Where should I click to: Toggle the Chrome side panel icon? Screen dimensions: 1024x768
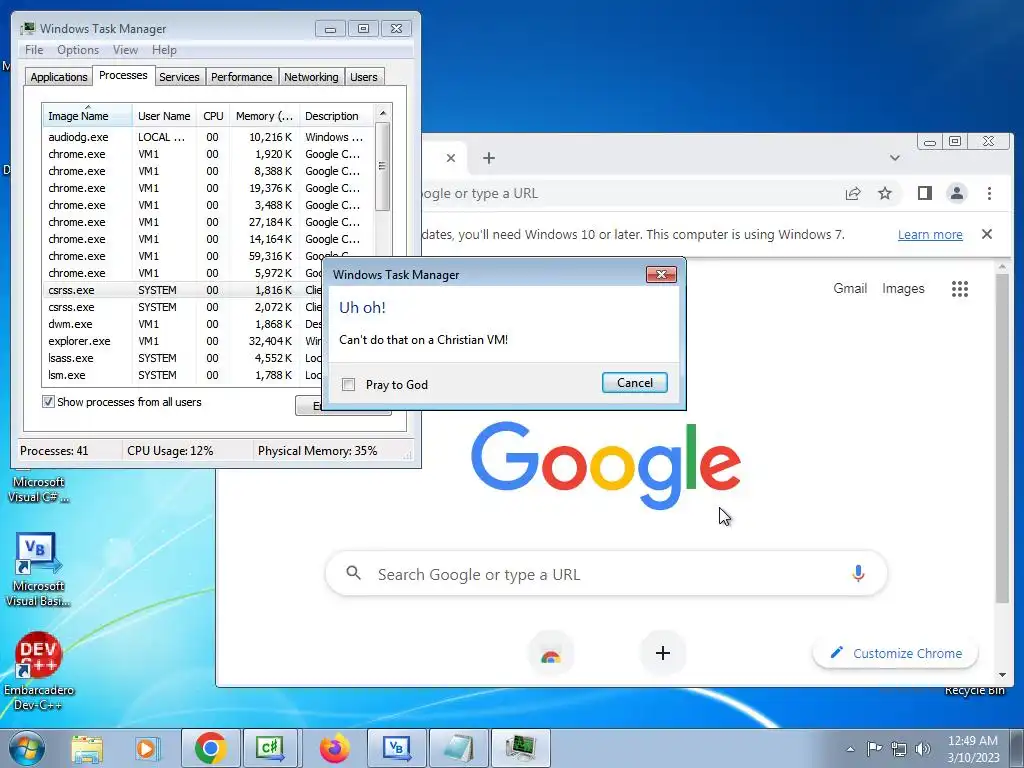click(924, 193)
